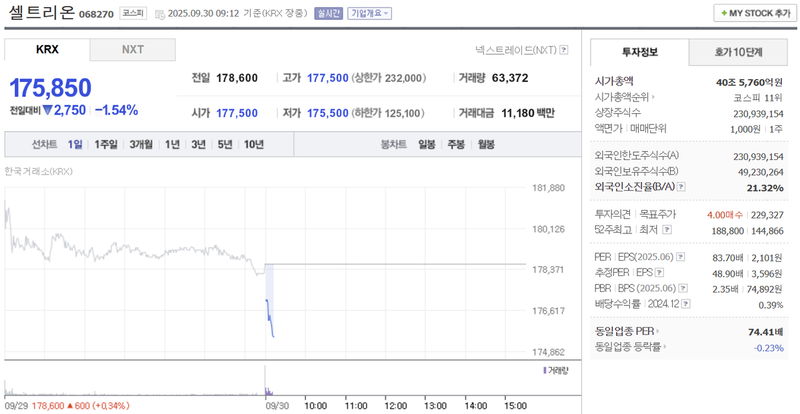Switch chart period to 3개월

pos(141,144)
